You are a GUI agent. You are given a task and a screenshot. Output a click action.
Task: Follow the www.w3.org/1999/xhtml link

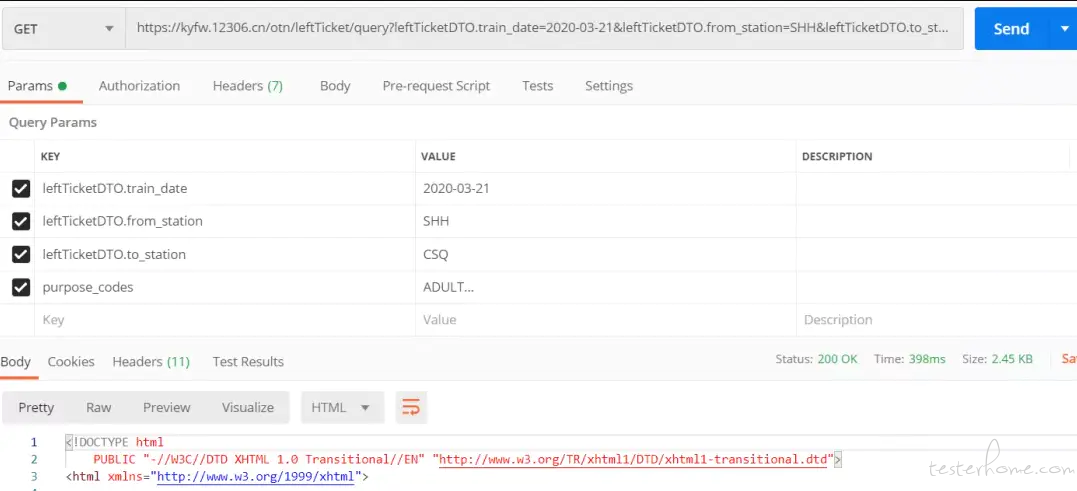tap(256, 476)
